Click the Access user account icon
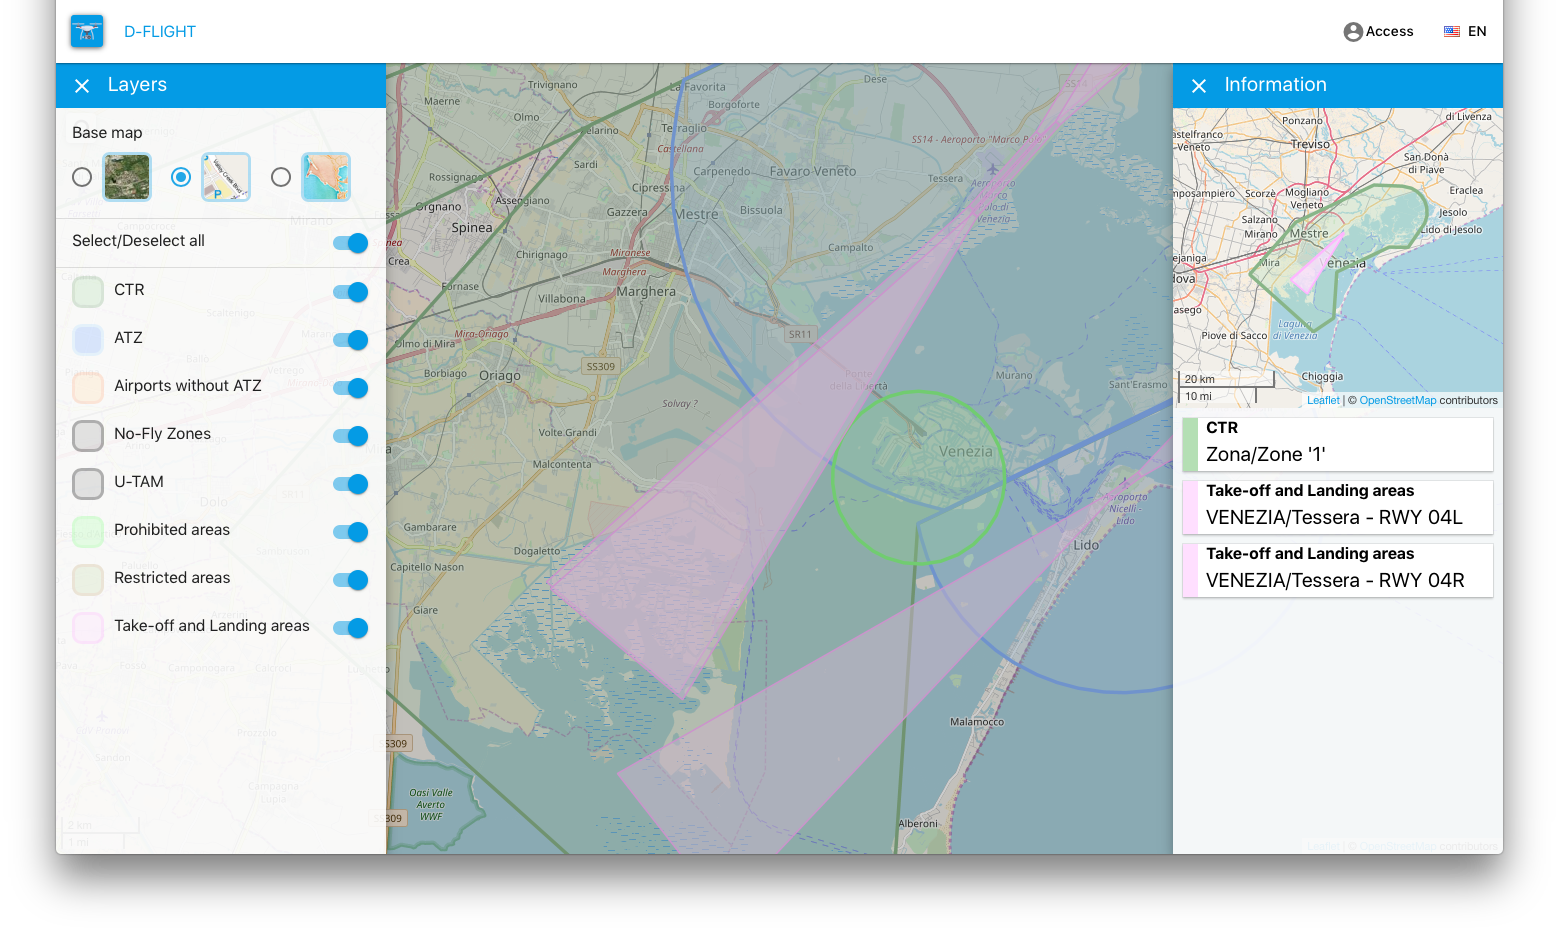The image size is (1559, 934). tap(1353, 32)
